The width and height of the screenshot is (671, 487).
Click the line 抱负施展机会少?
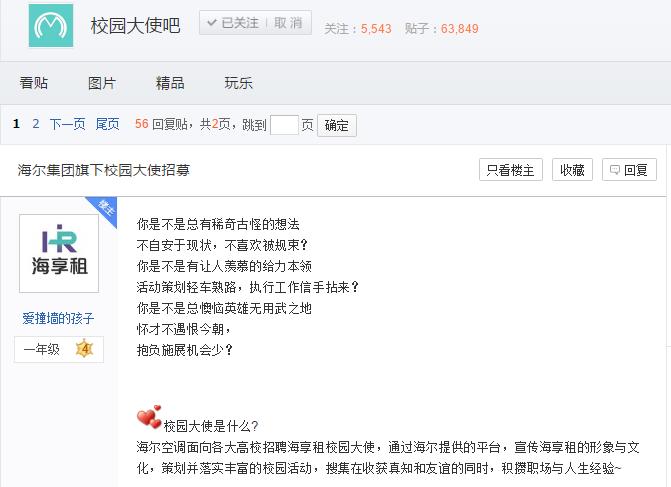coord(184,350)
